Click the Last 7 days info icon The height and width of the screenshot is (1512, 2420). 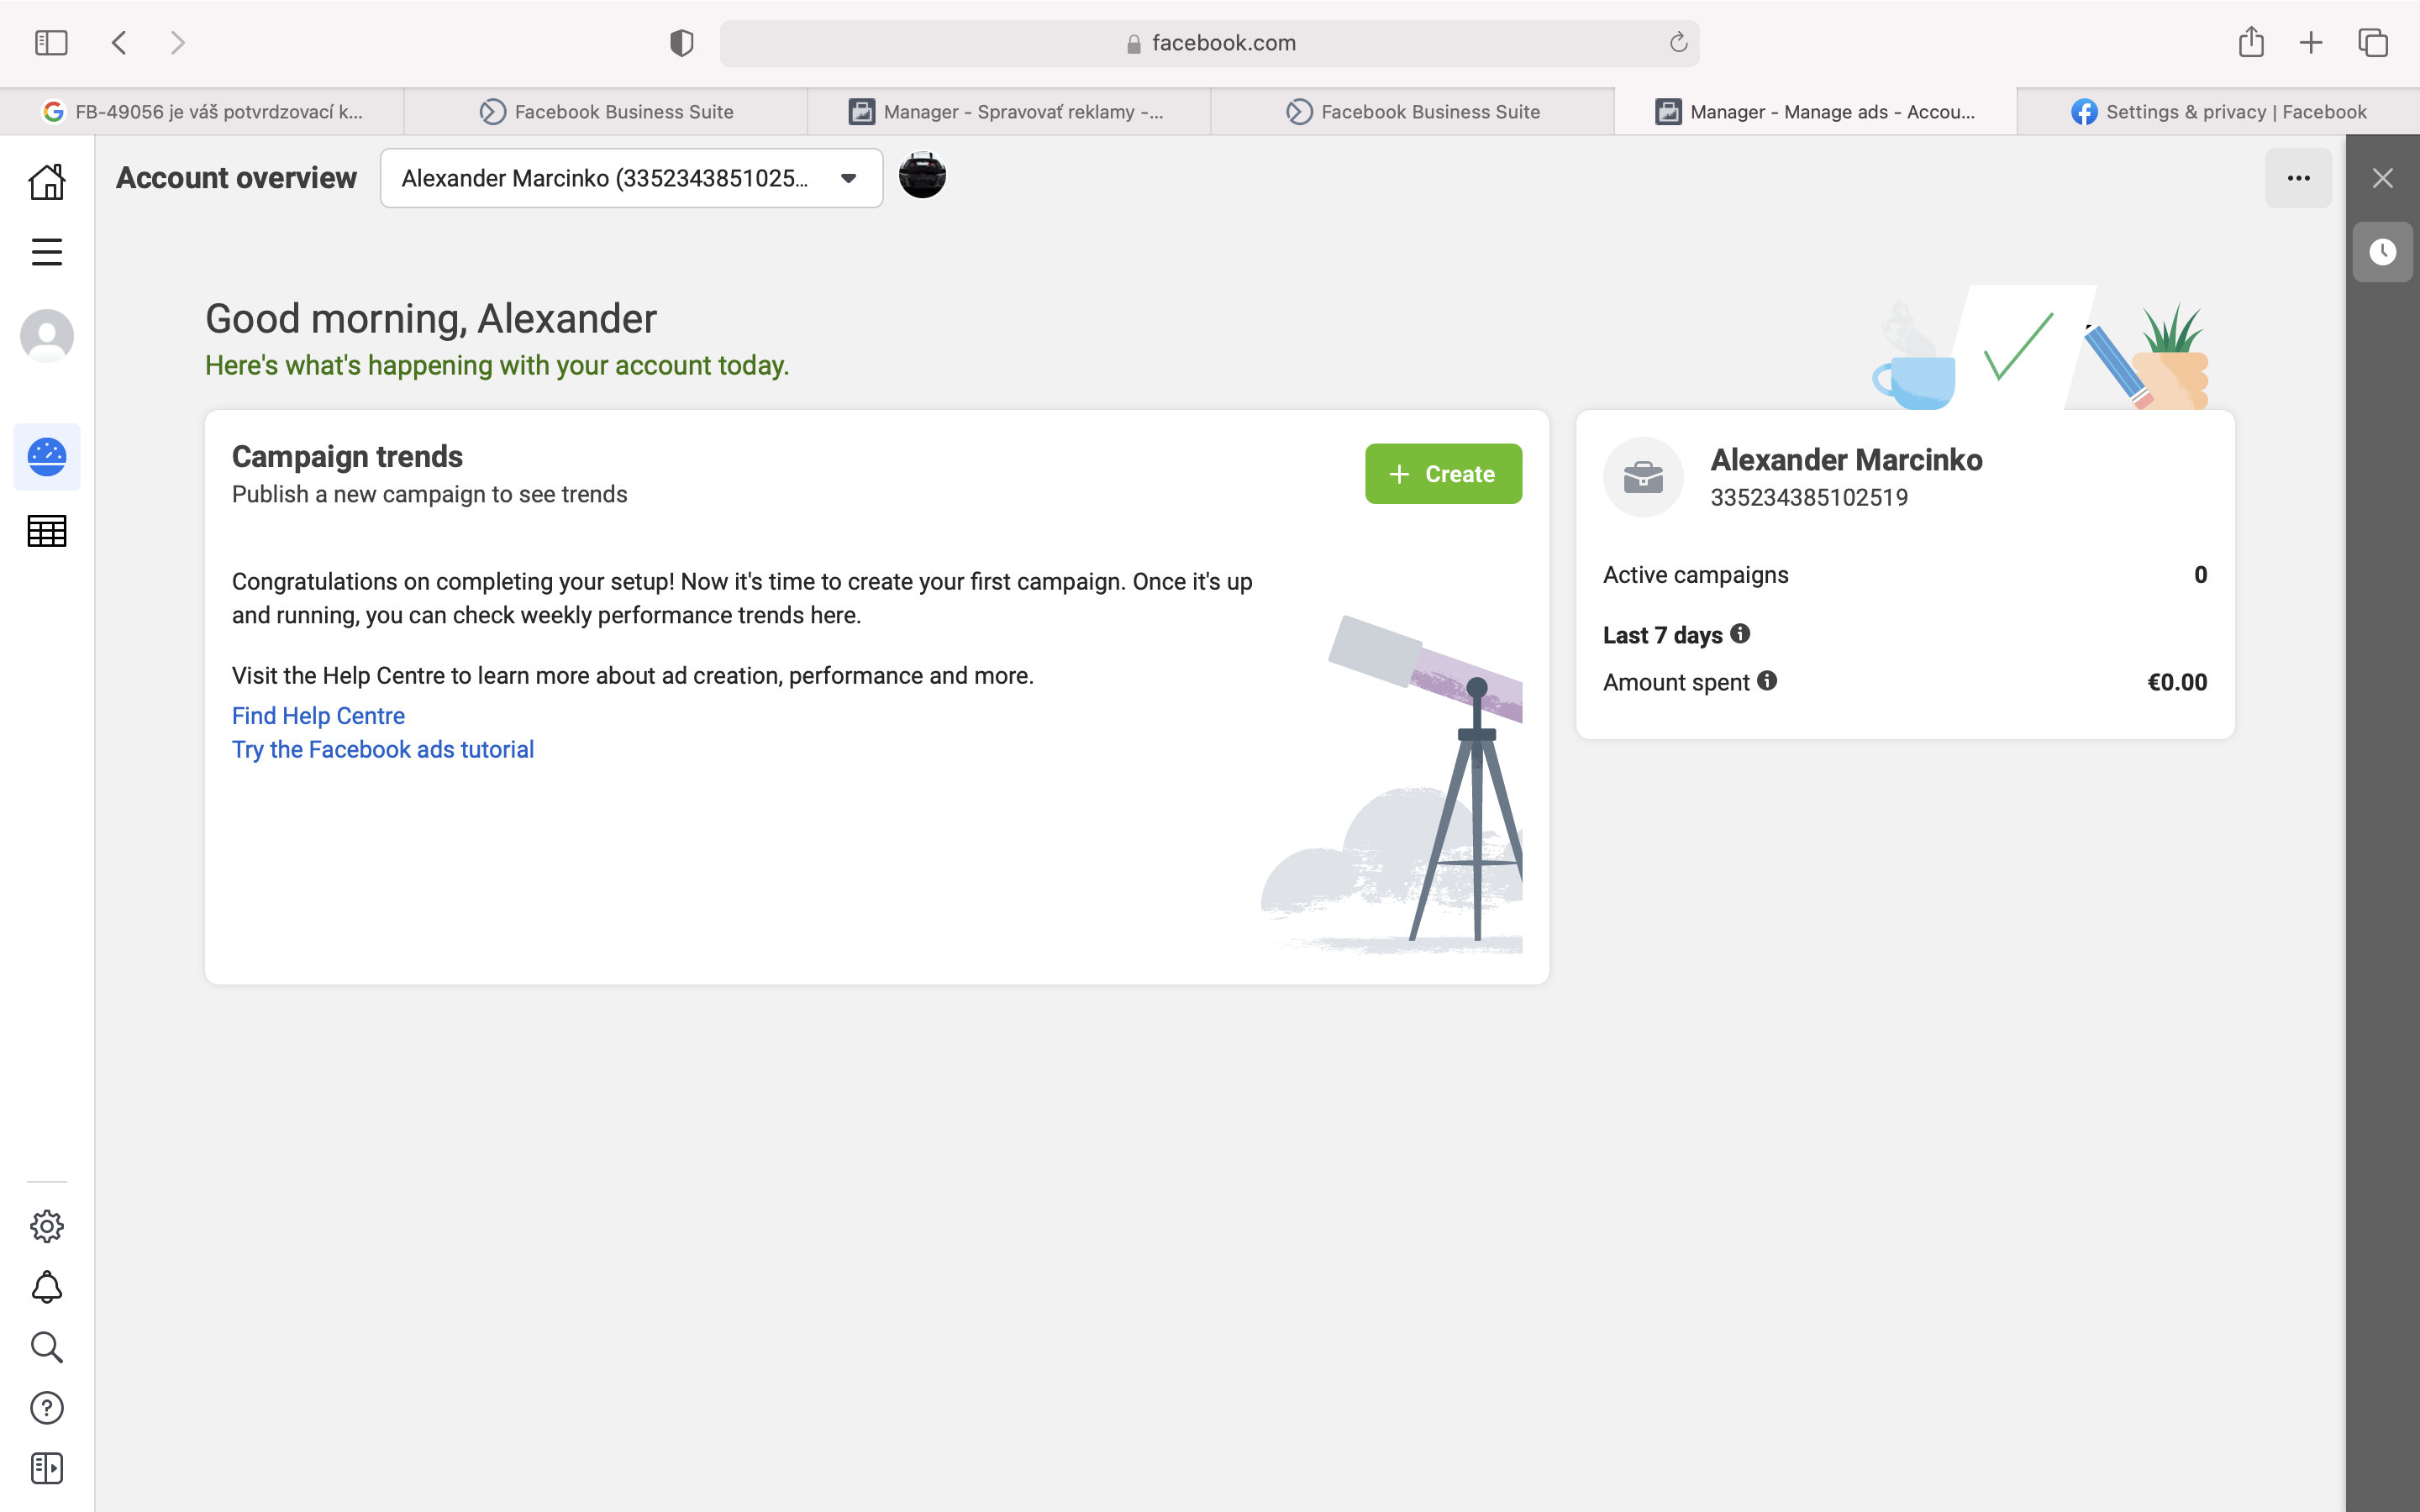pos(1740,634)
